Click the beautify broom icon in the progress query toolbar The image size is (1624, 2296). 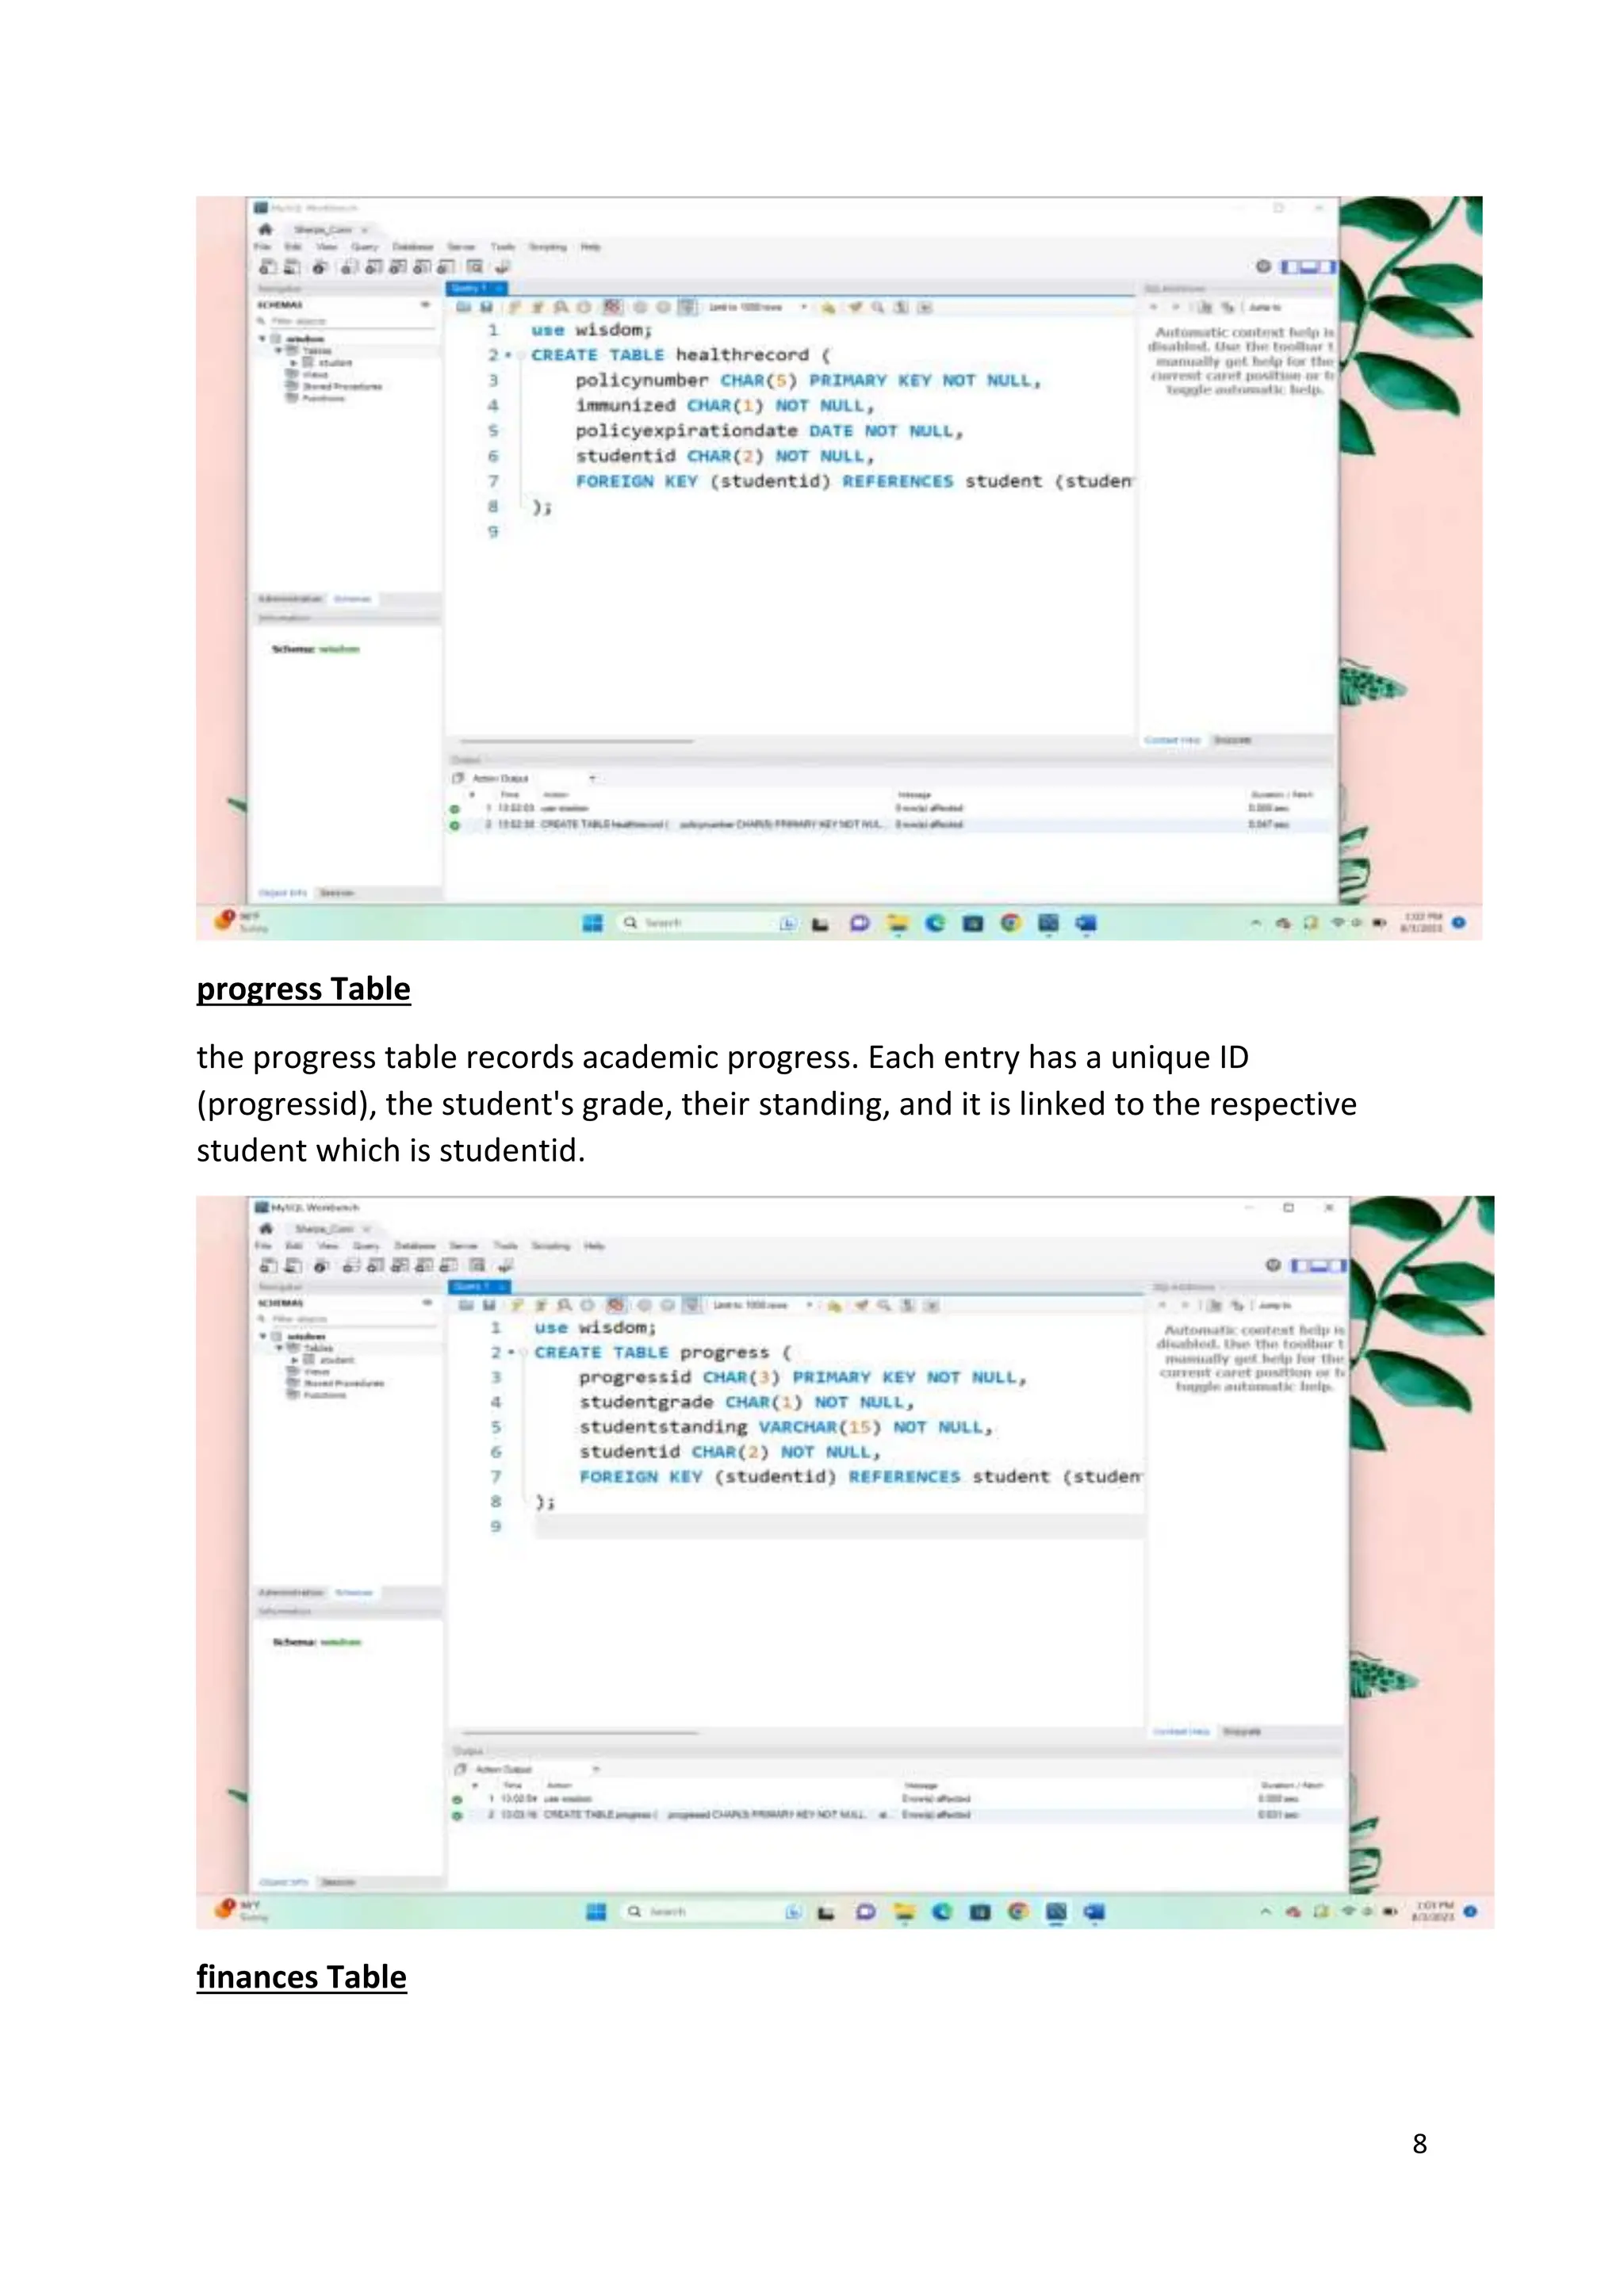[x=860, y=1305]
